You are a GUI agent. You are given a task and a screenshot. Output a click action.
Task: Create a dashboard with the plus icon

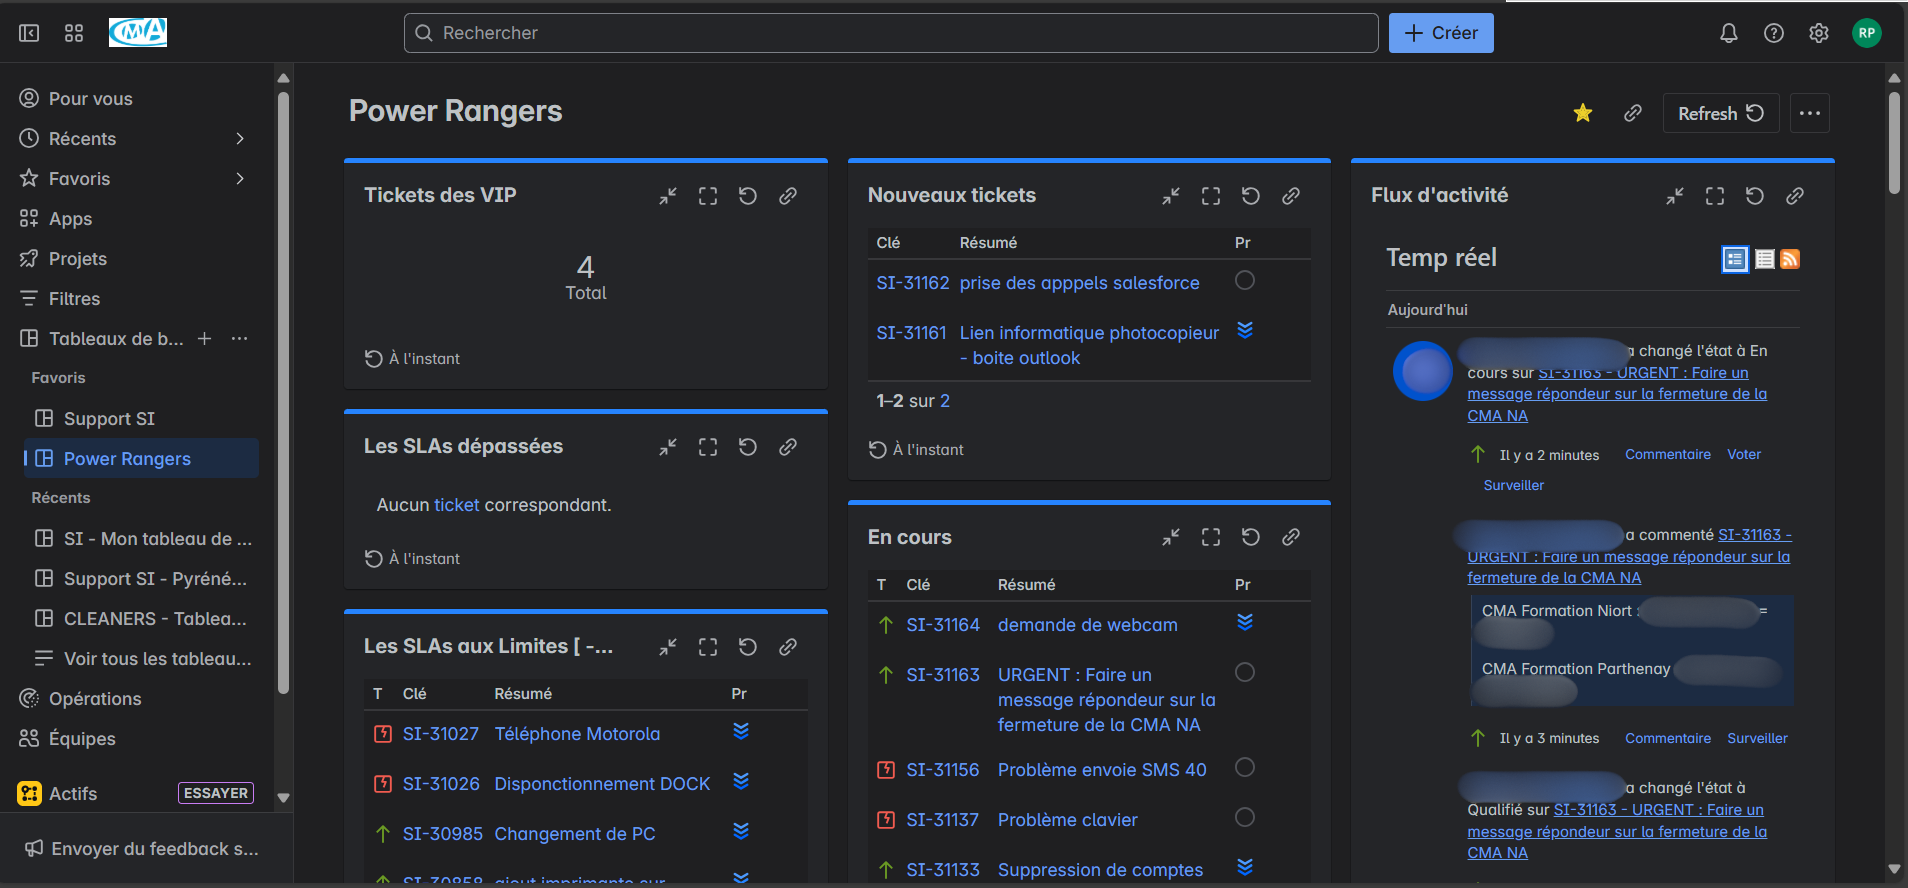coord(204,338)
